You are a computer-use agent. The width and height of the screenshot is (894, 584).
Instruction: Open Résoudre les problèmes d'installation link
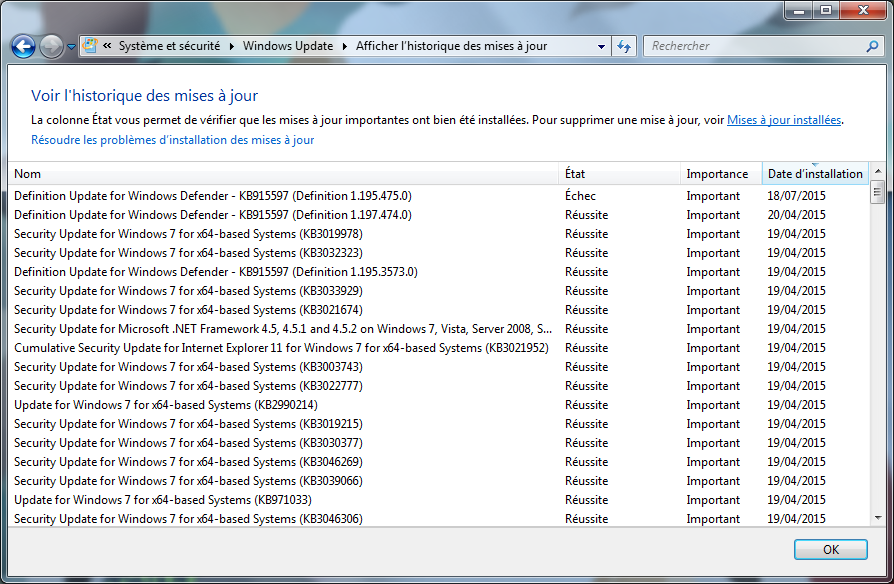click(x=173, y=140)
